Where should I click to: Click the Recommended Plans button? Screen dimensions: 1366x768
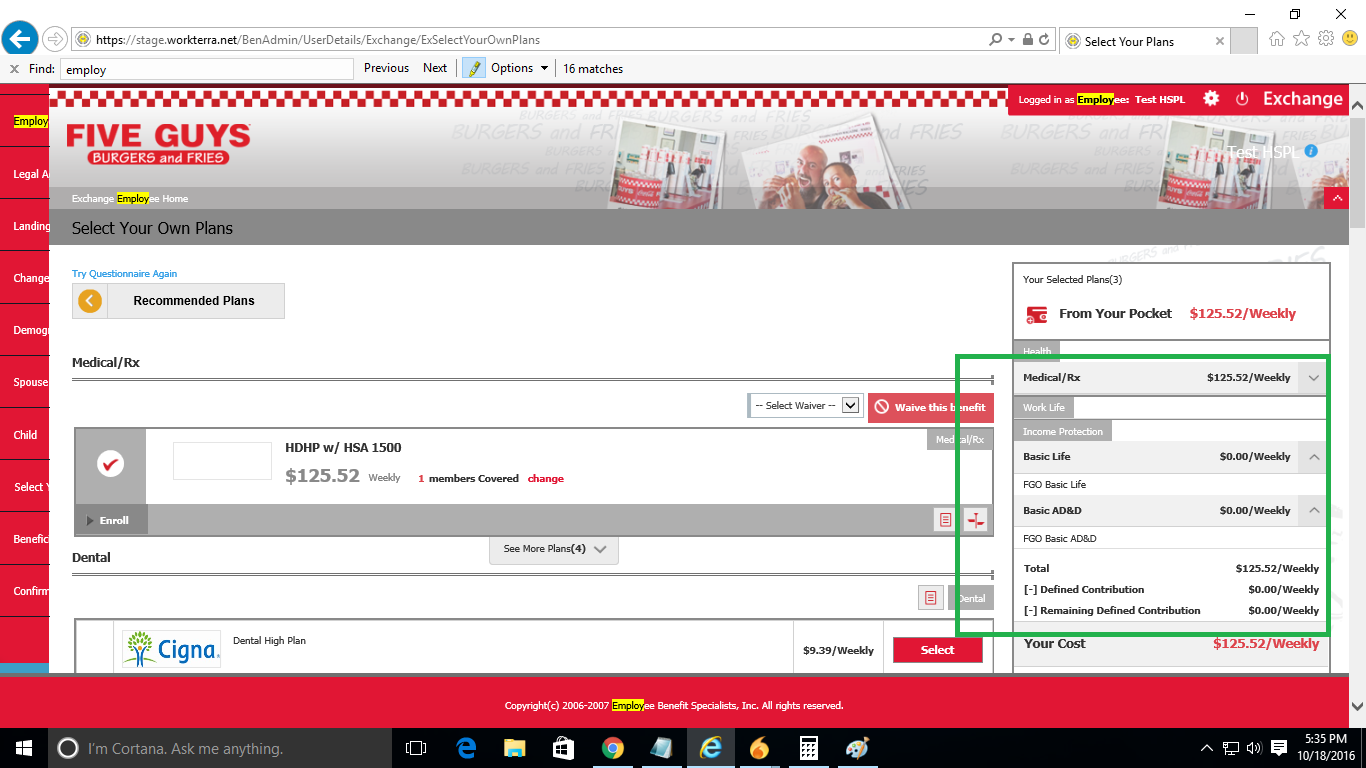178,301
